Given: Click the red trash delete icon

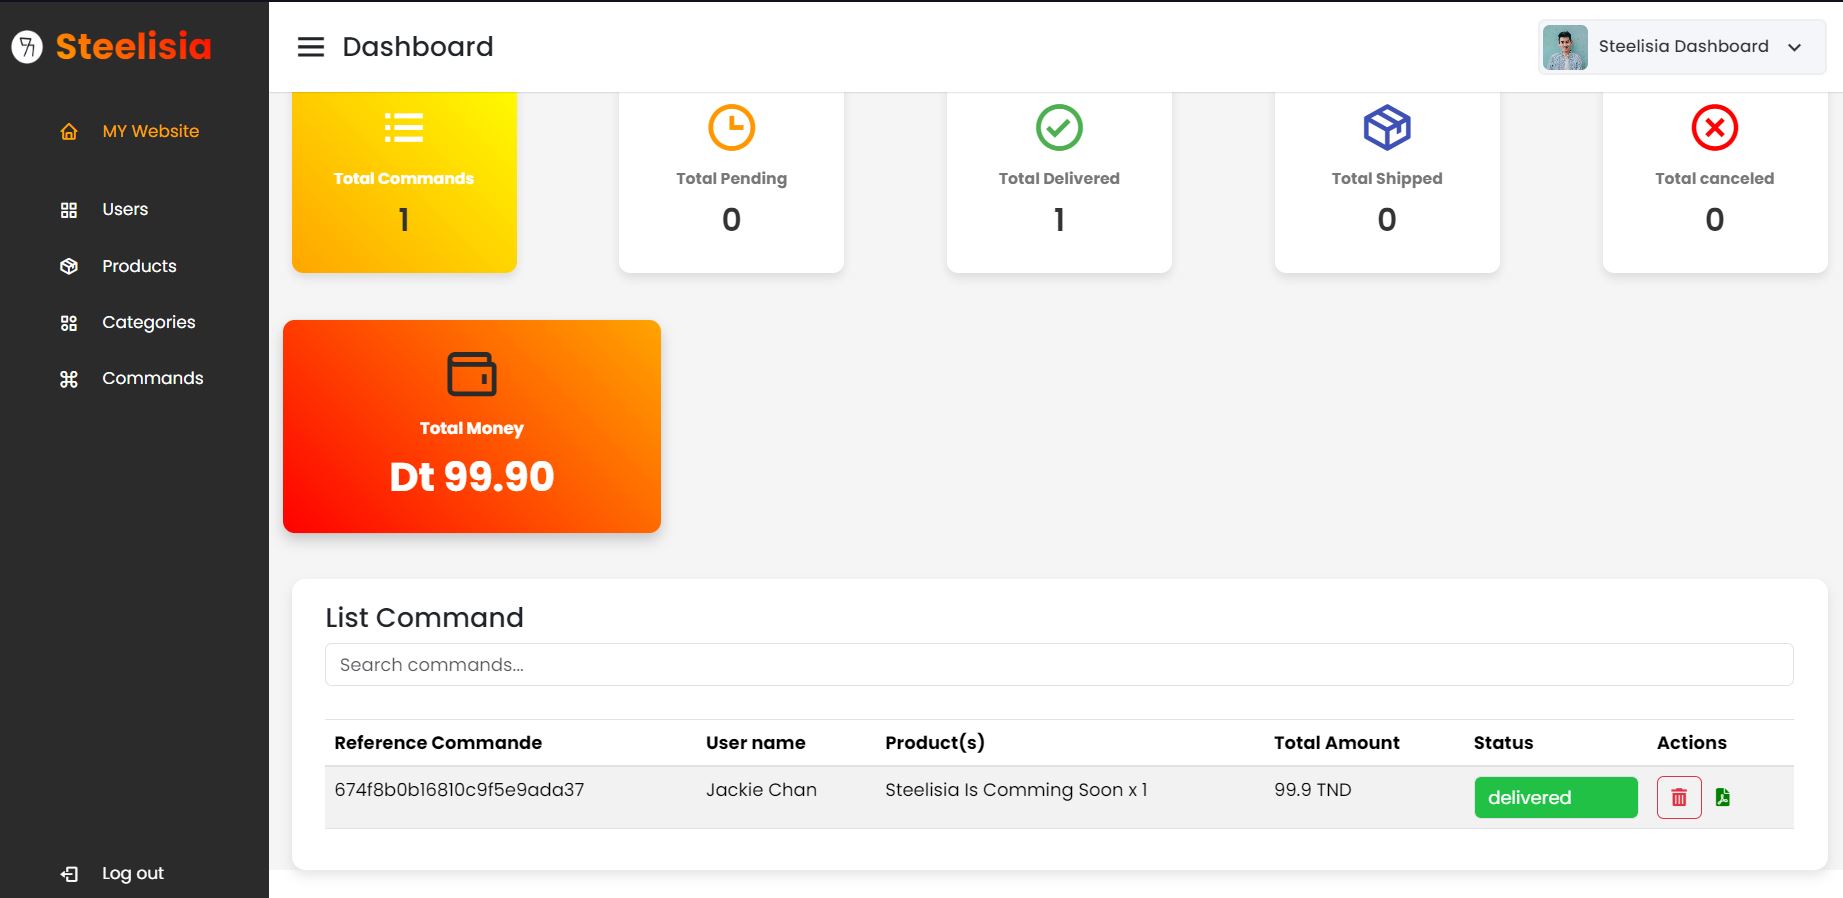Looking at the screenshot, I should click(x=1678, y=798).
